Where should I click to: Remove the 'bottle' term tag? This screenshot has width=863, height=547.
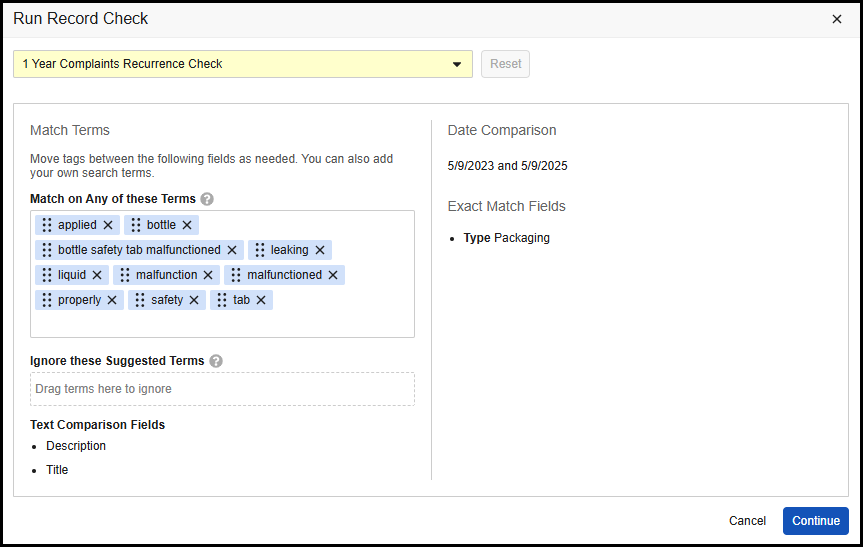coord(187,225)
